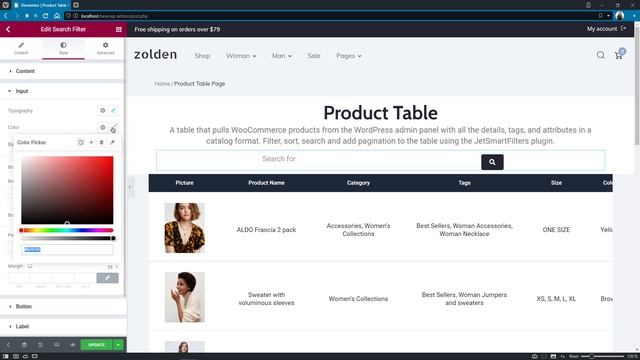Click the UPDATE button
Screen dimensions: 640x360
(97, 345)
